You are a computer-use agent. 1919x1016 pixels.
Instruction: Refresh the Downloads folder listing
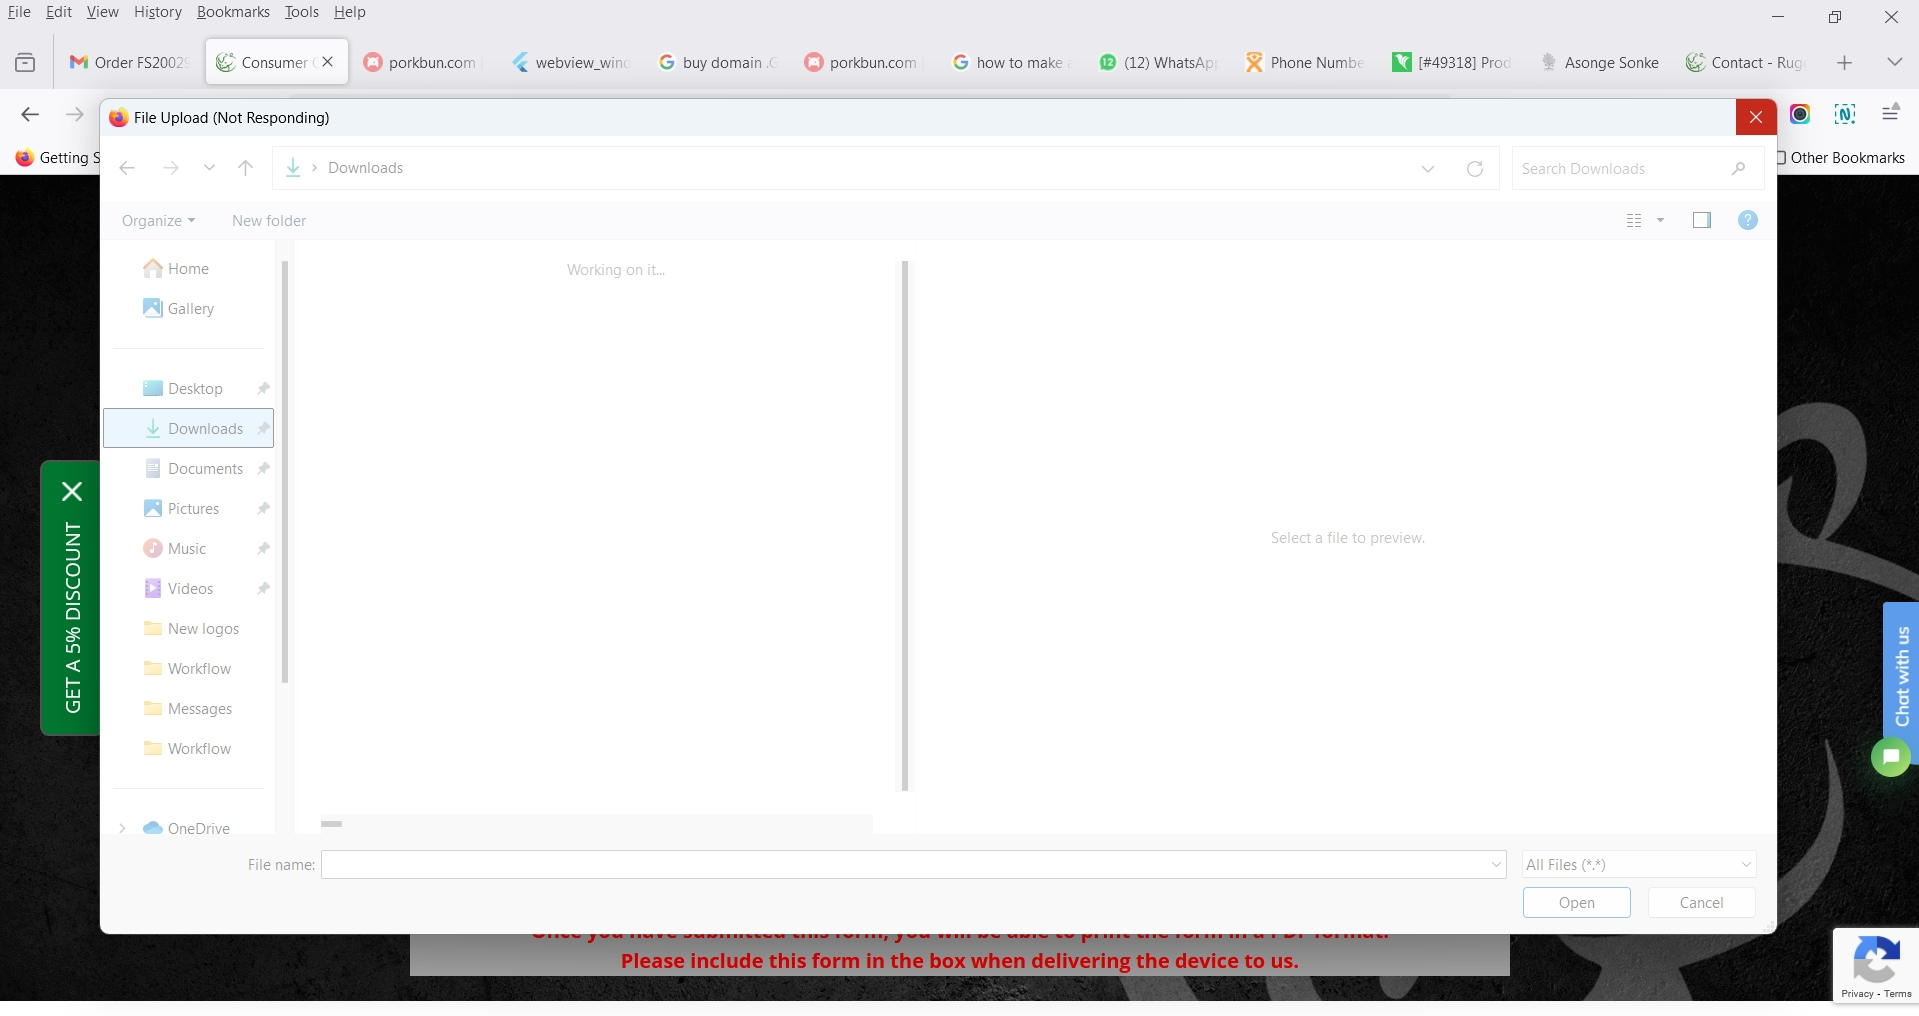1475,169
